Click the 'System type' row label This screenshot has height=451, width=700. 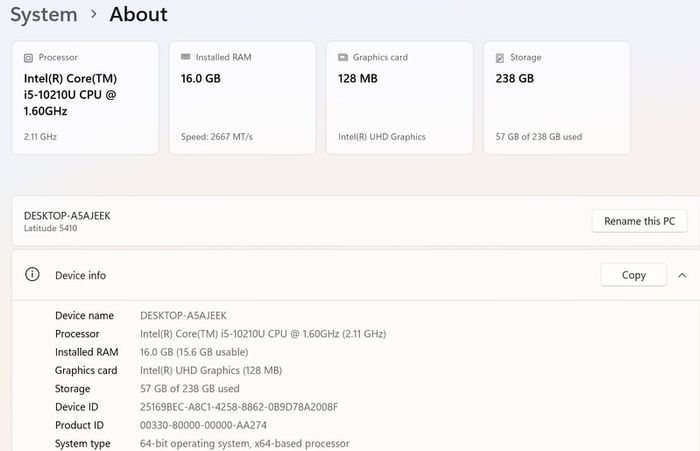pos(83,444)
